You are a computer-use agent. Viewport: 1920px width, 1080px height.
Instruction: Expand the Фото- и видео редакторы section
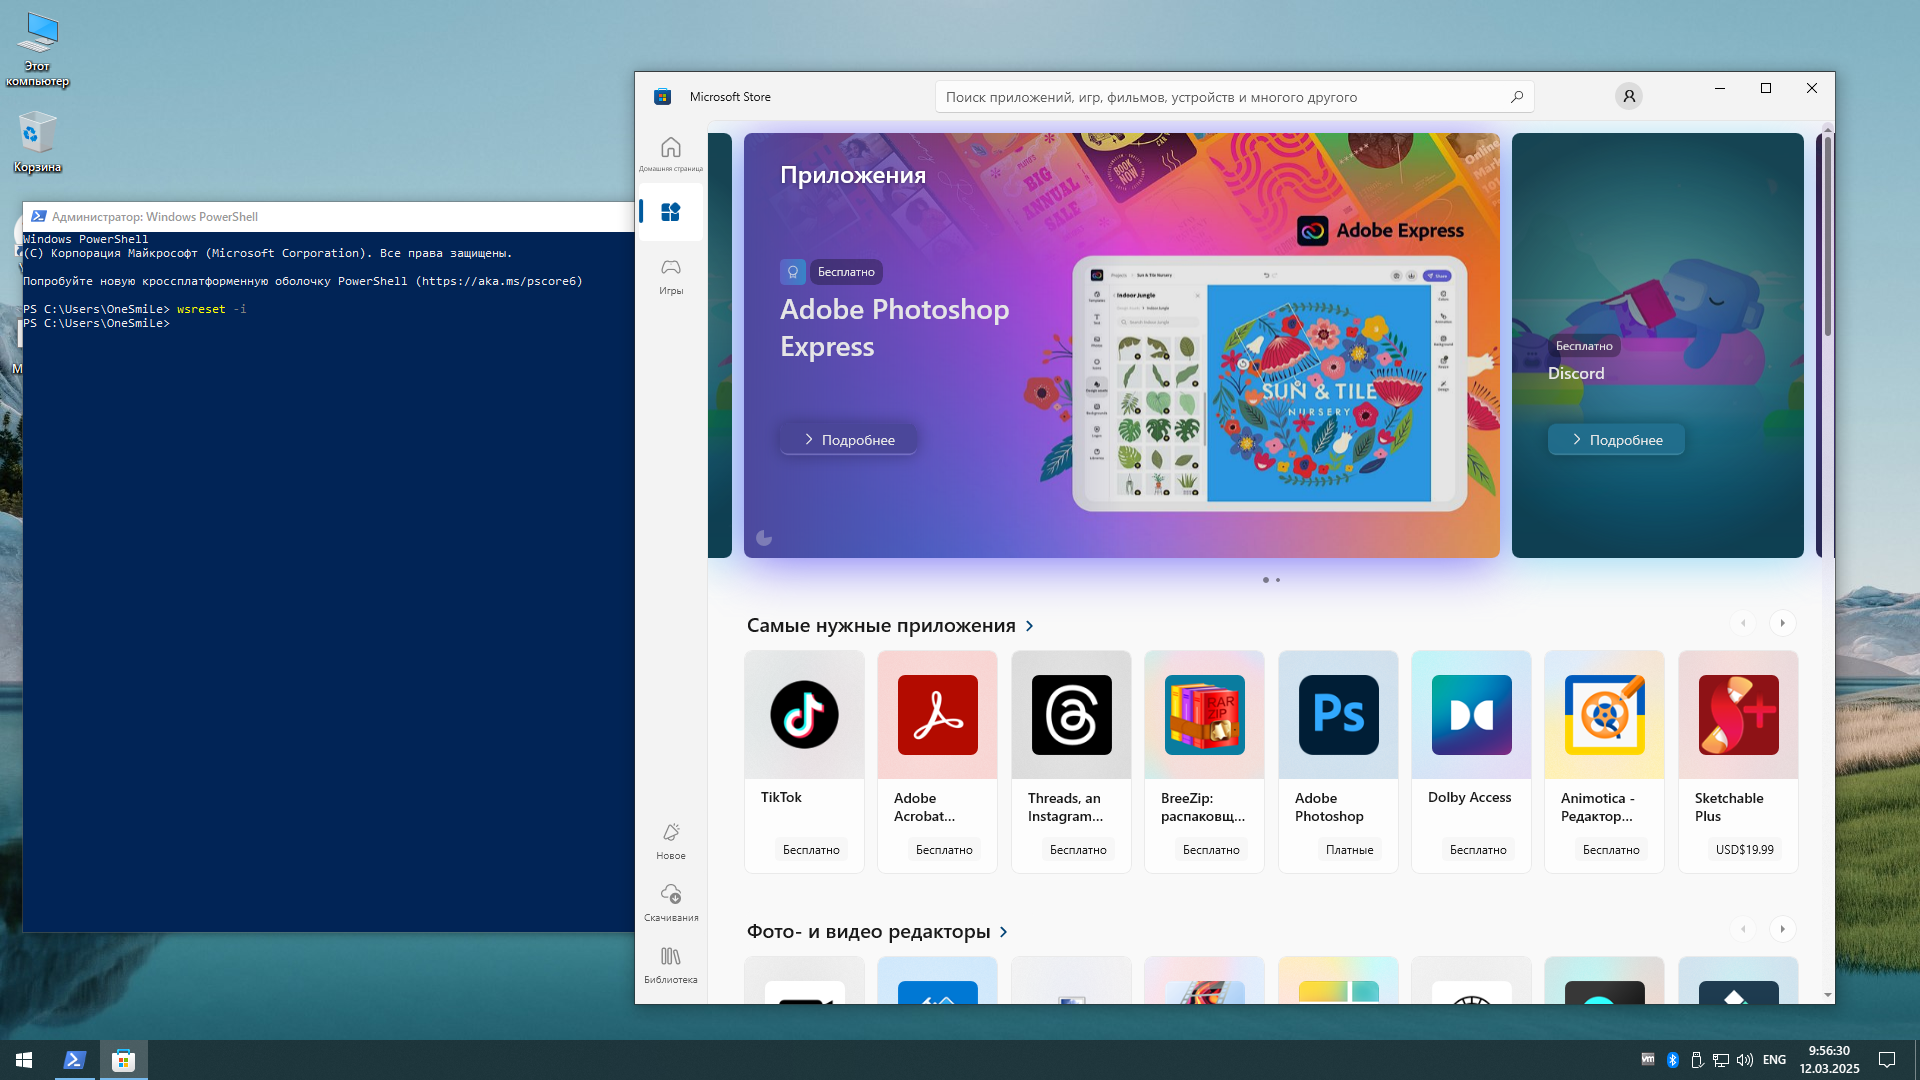pos(1003,932)
